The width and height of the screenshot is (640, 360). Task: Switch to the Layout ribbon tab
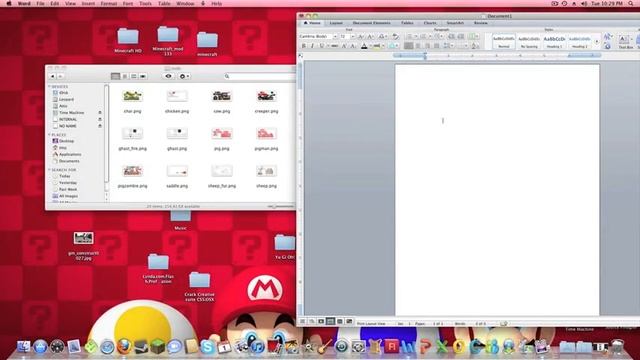(x=336, y=23)
